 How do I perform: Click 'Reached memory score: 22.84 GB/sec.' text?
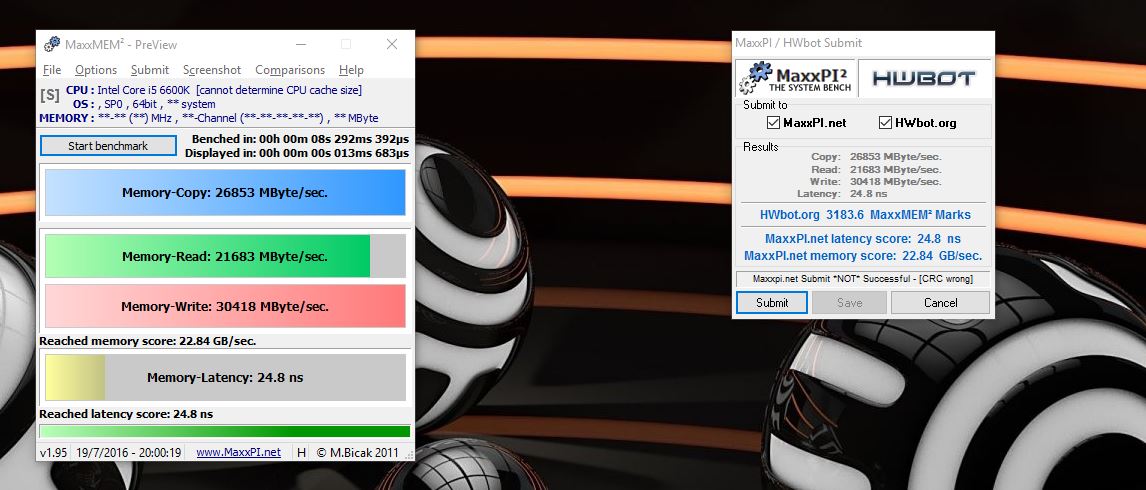(148, 341)
